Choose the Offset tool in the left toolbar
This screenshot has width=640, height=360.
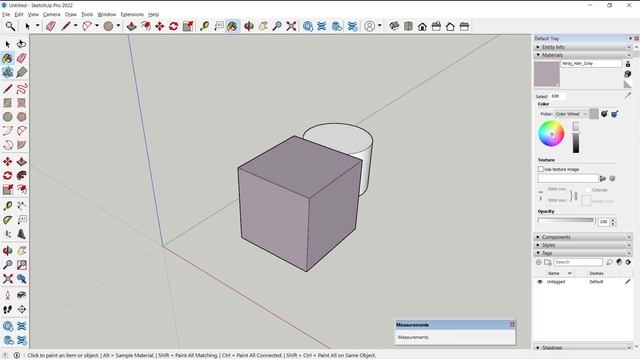[22, 189]
